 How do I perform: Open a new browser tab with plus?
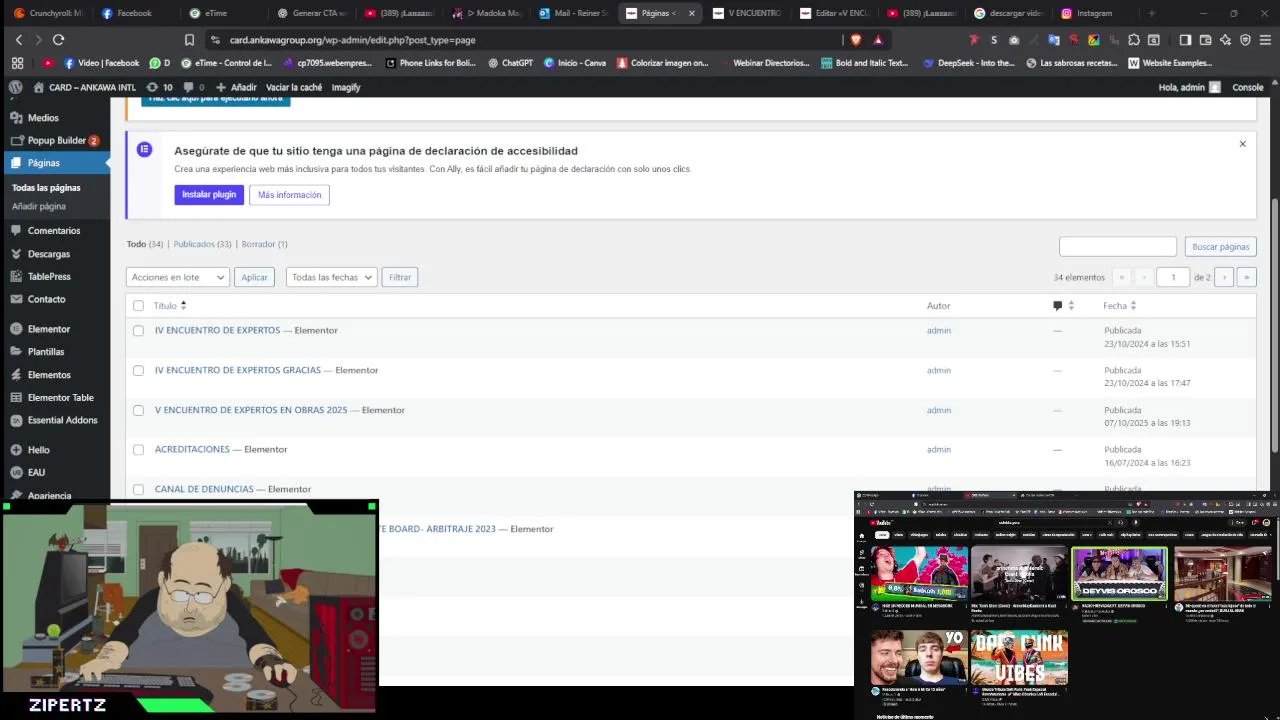1151,13
